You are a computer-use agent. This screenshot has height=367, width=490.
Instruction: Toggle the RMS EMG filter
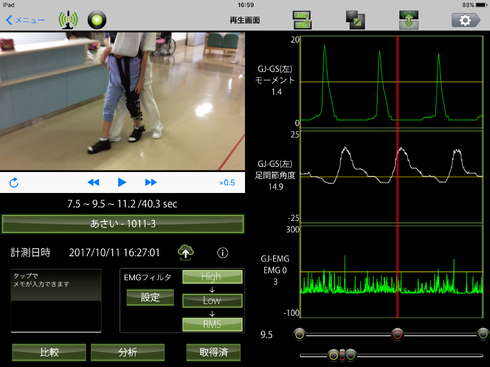point(212,324)
